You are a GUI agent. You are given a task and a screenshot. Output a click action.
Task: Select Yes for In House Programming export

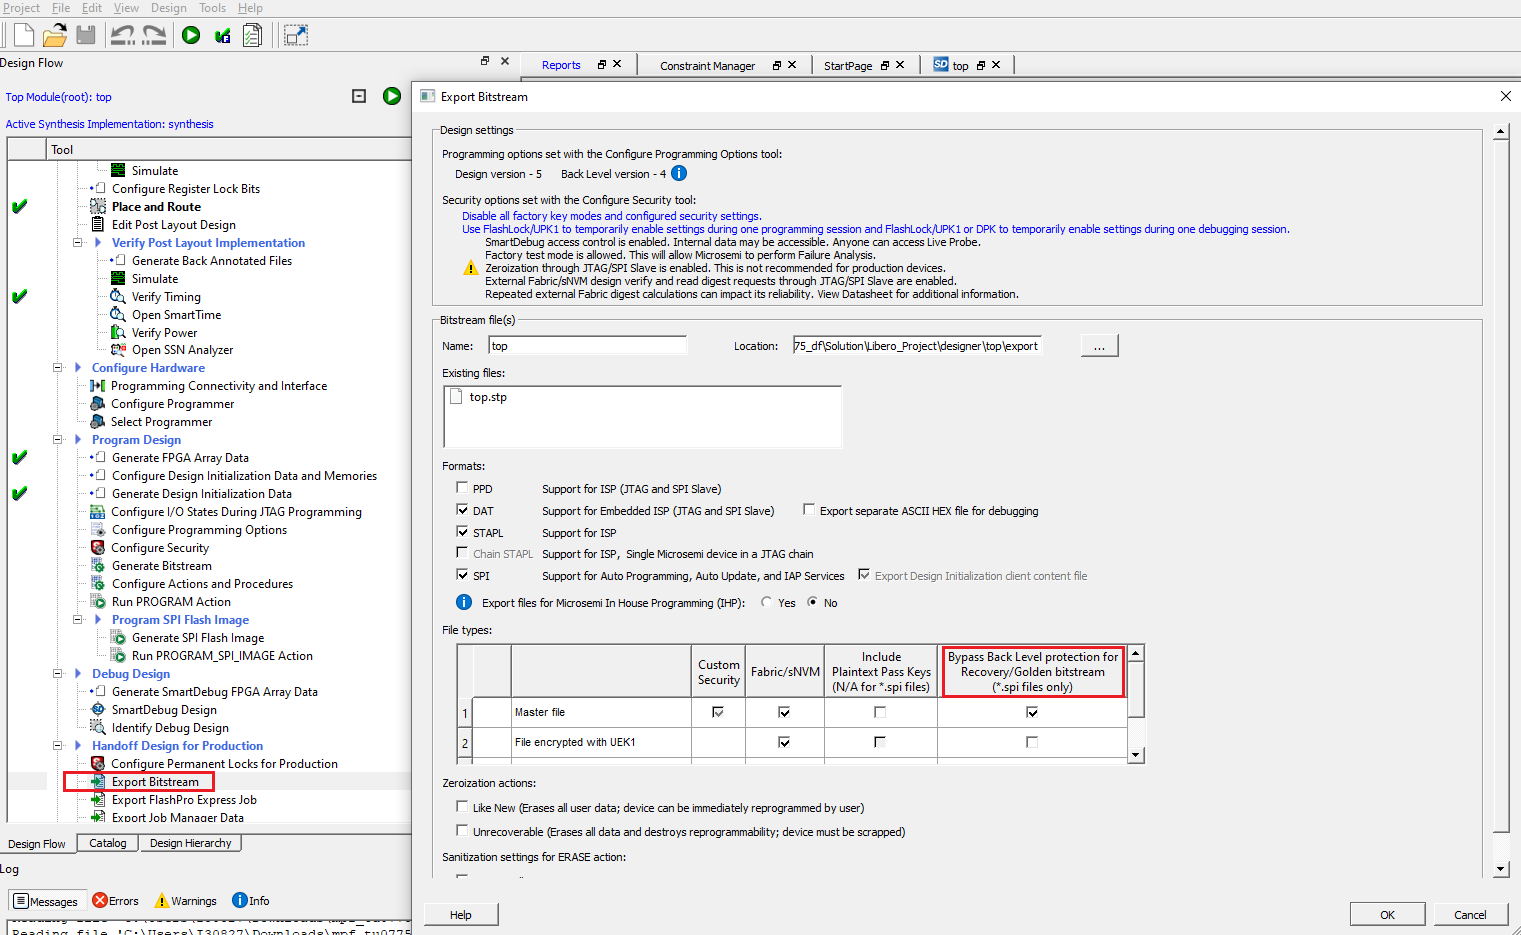tap(767, 602)
